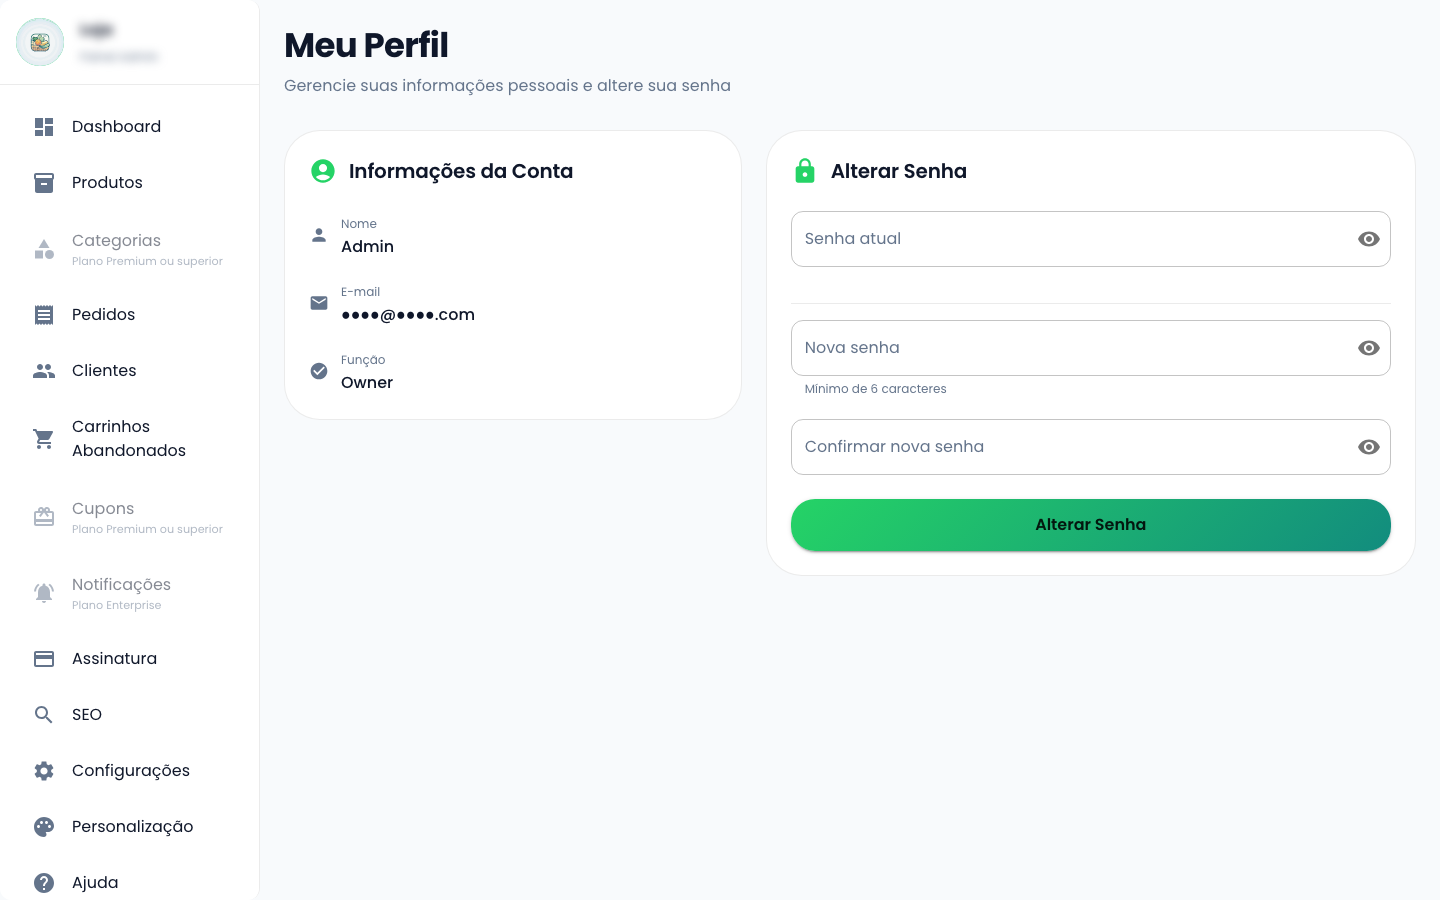
Task: Select the Pedidos receipt icon
Action: [x=43, y=314]
